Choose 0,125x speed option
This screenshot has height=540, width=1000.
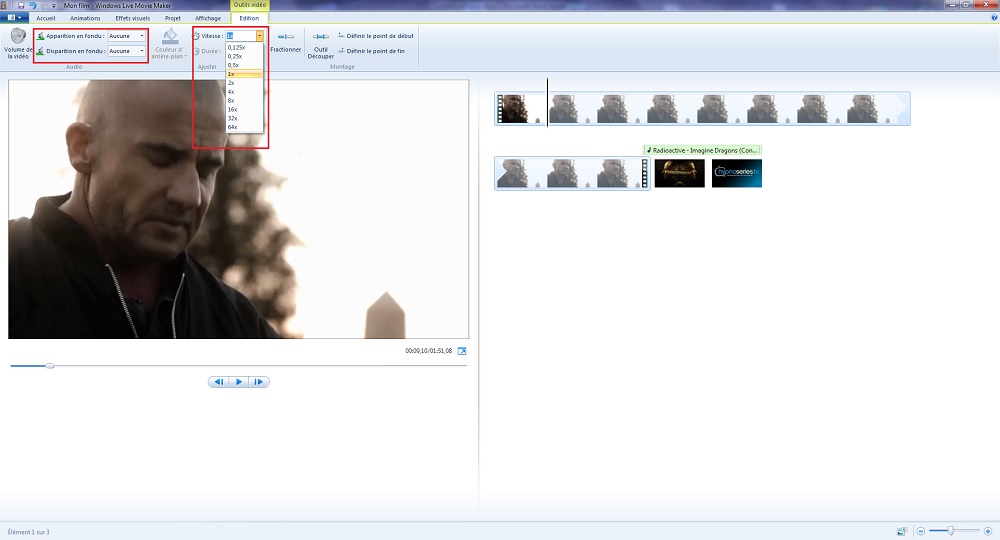244,47
